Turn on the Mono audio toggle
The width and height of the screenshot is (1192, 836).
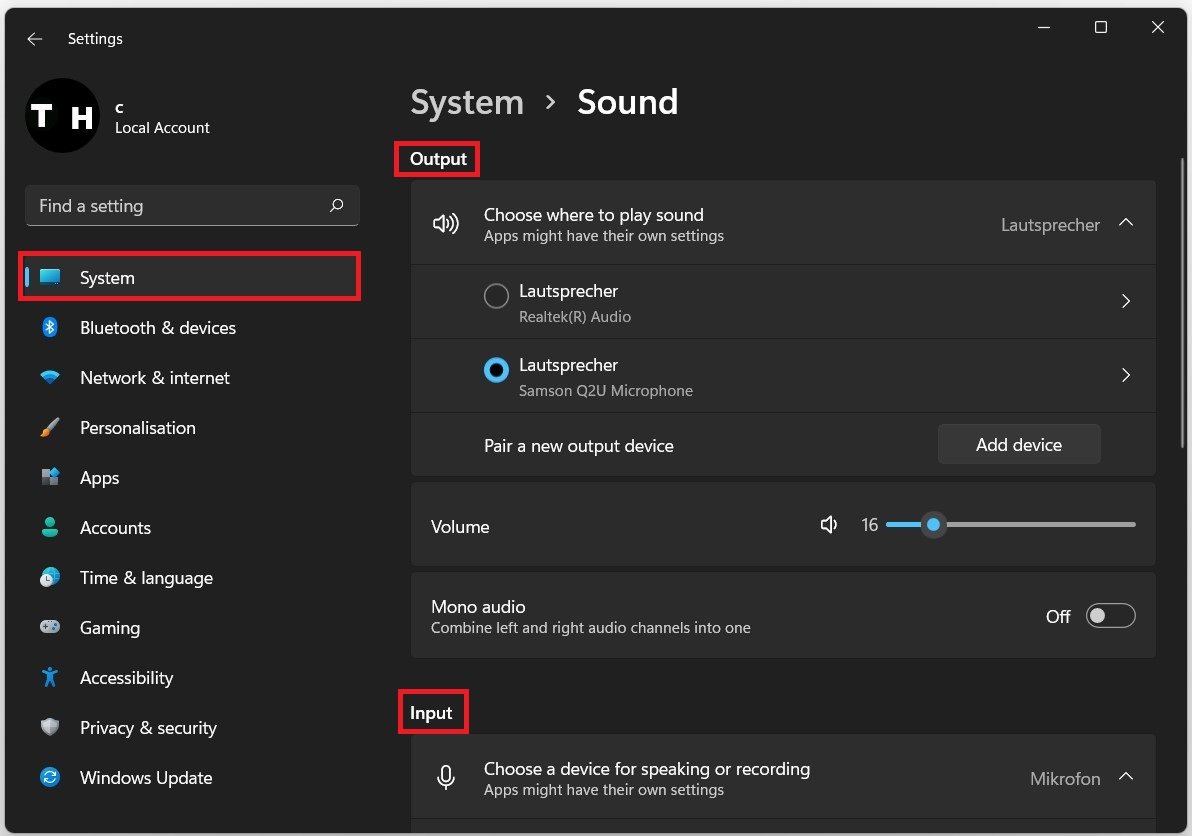(1110, 616)
